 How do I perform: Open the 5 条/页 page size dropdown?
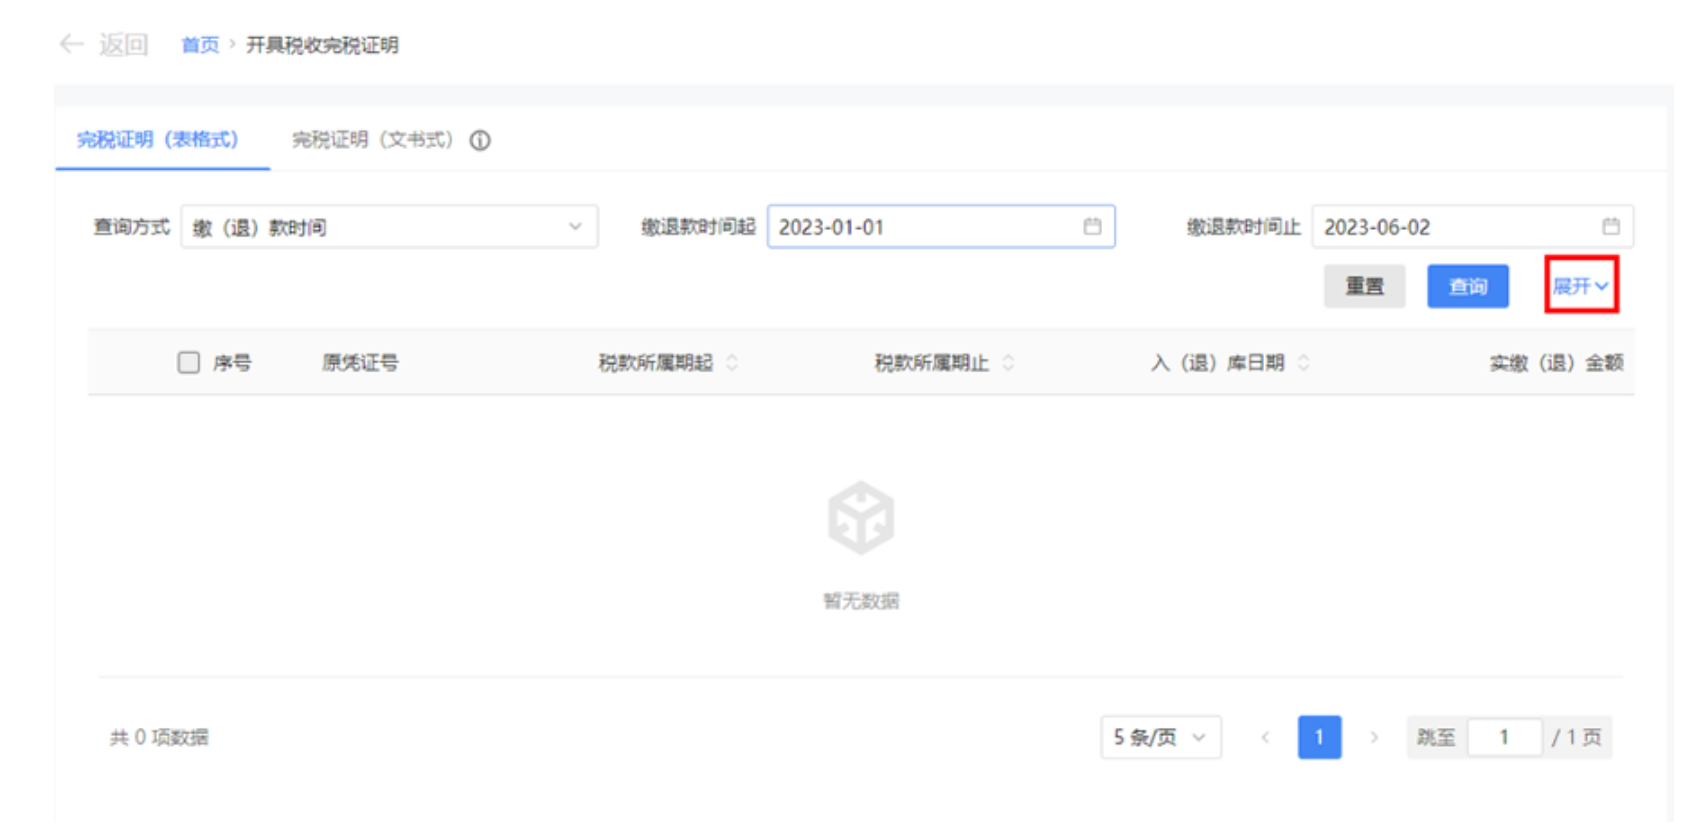click(1161, 737)
